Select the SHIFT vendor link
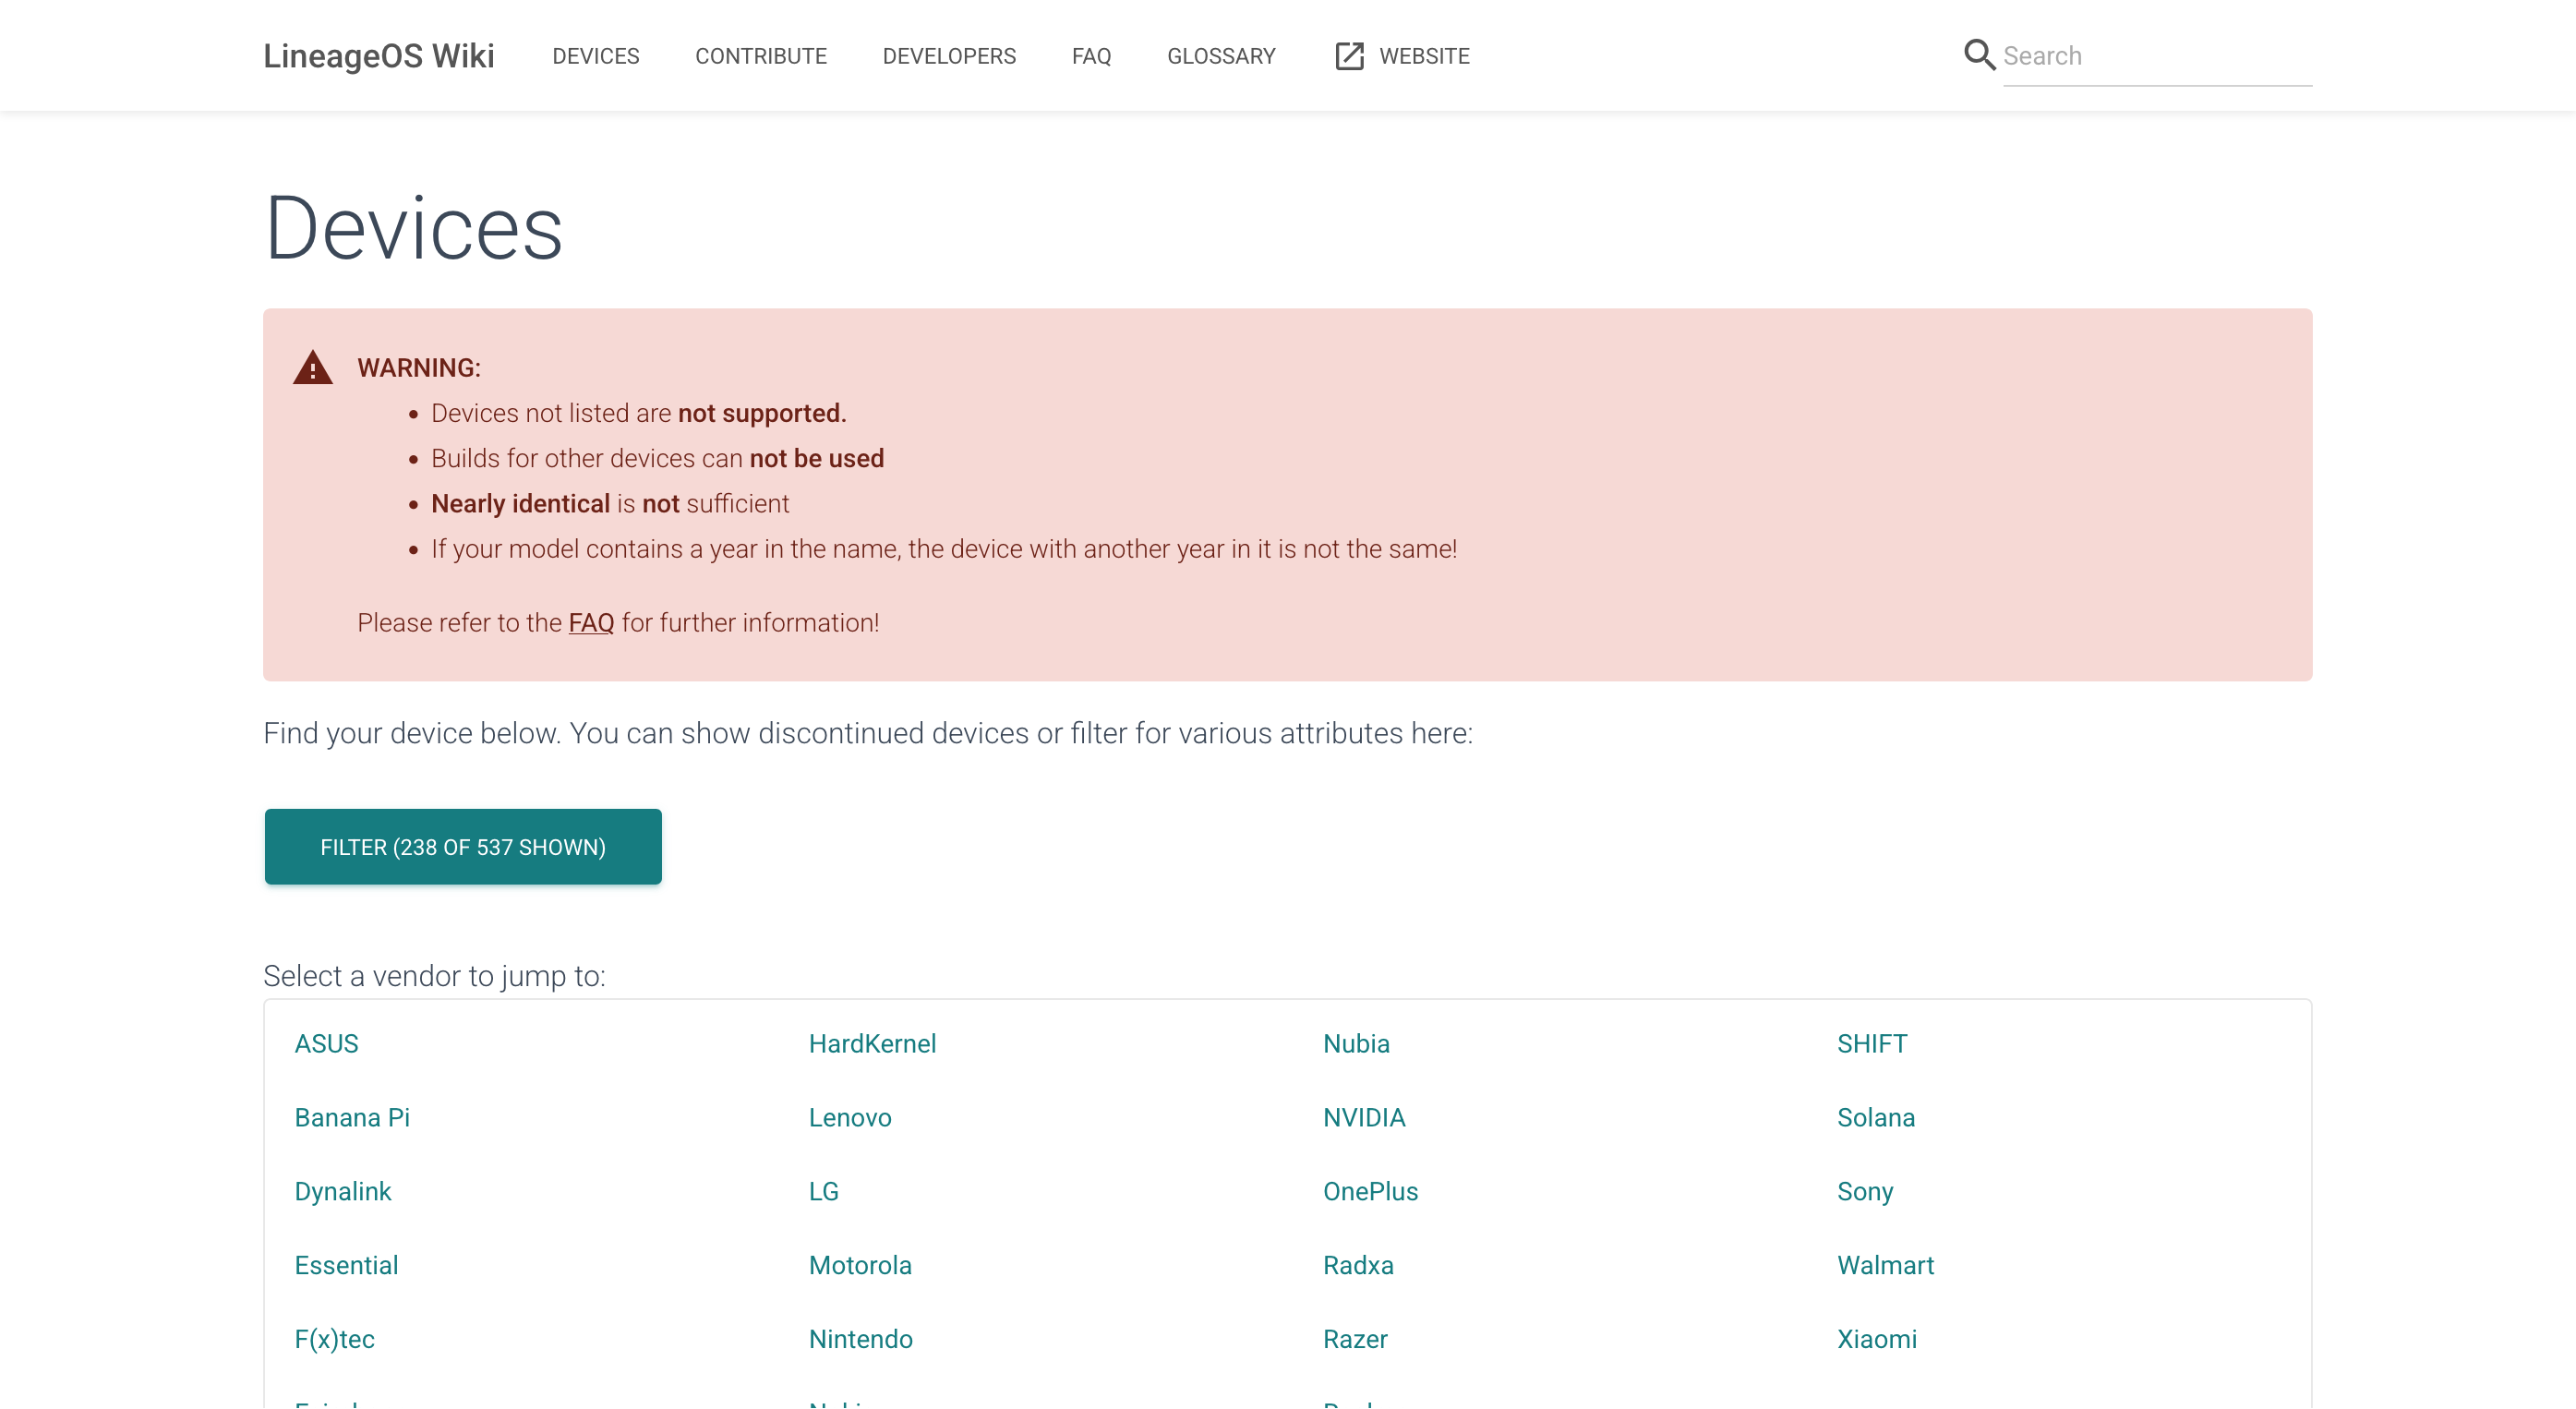 click(1872, 1043)
